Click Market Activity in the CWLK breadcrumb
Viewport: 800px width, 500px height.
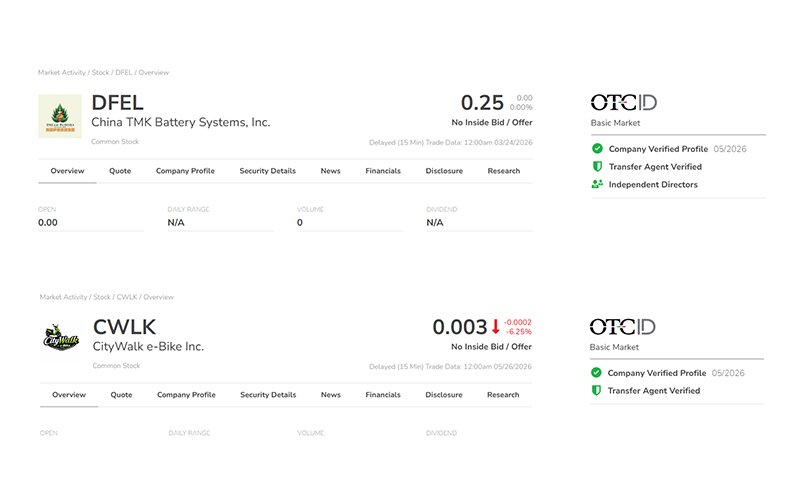click(64, 297)
